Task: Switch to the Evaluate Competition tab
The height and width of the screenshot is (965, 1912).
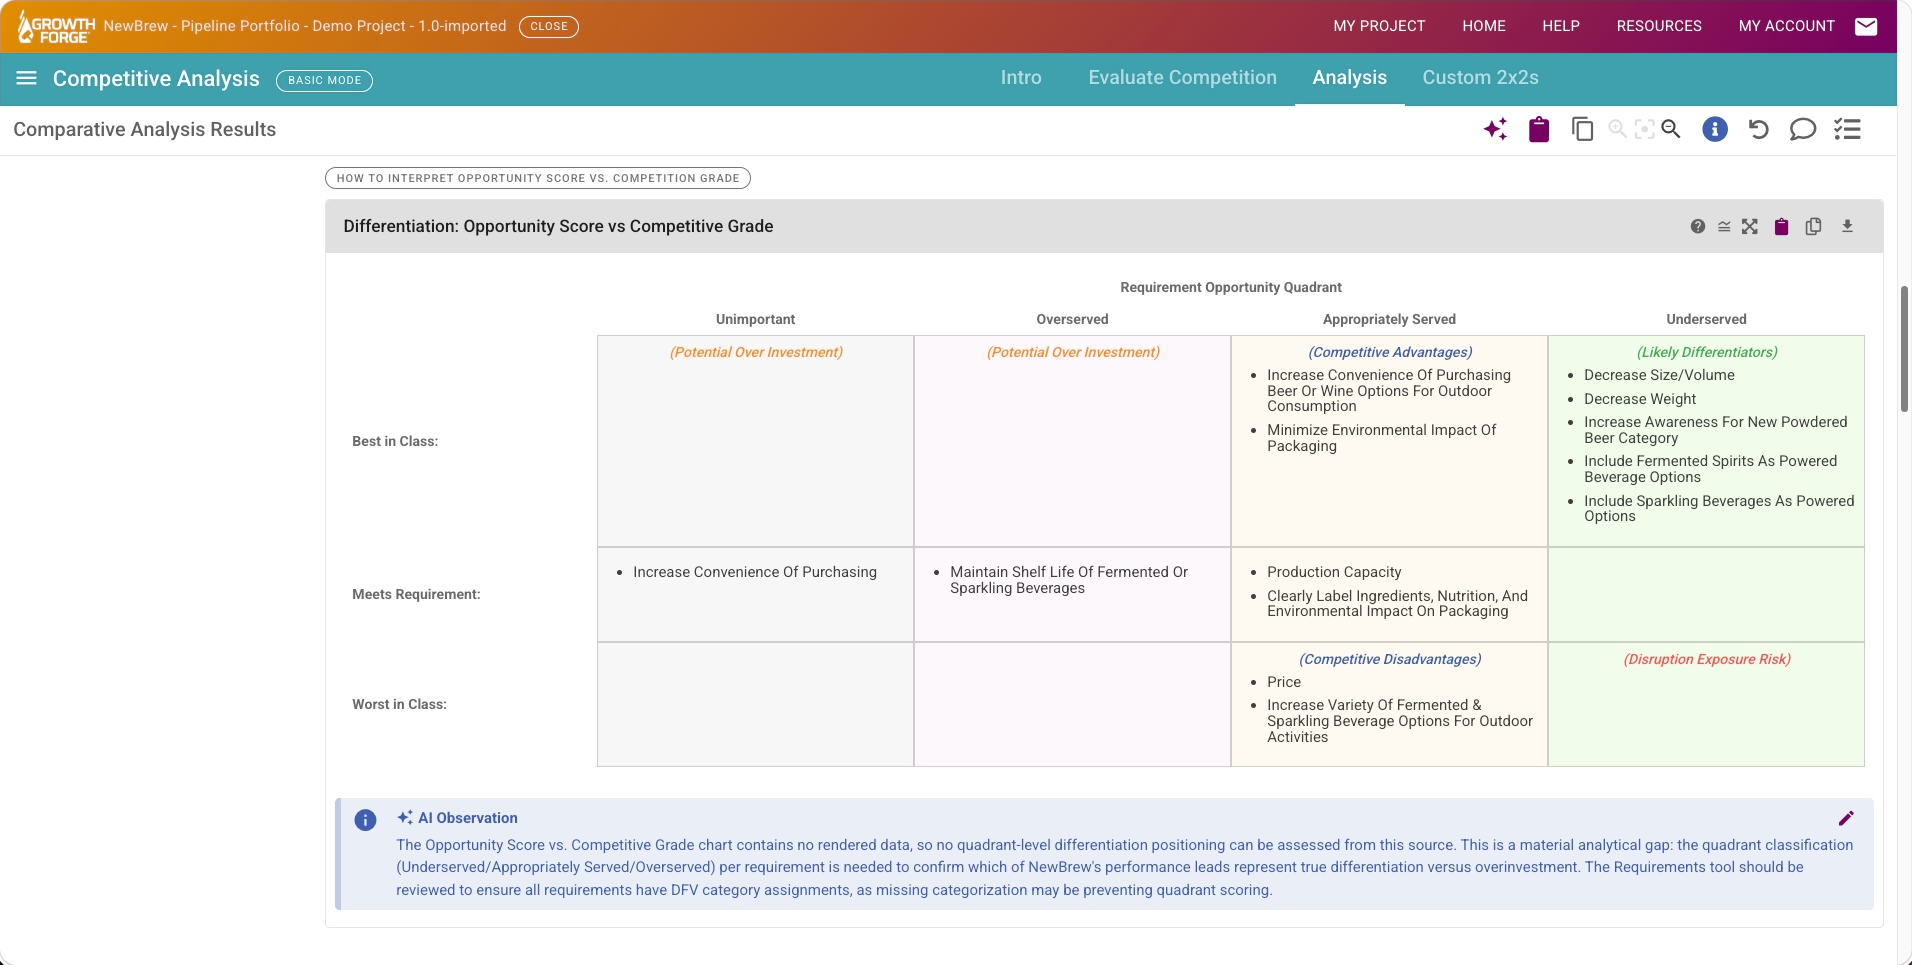Action: coord(1182,78)
